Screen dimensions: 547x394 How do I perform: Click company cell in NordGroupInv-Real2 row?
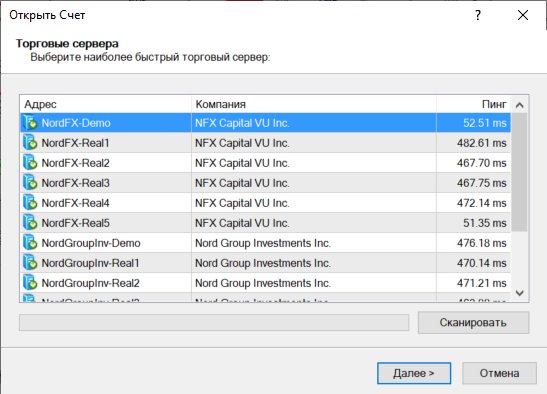tap(314, 283)
